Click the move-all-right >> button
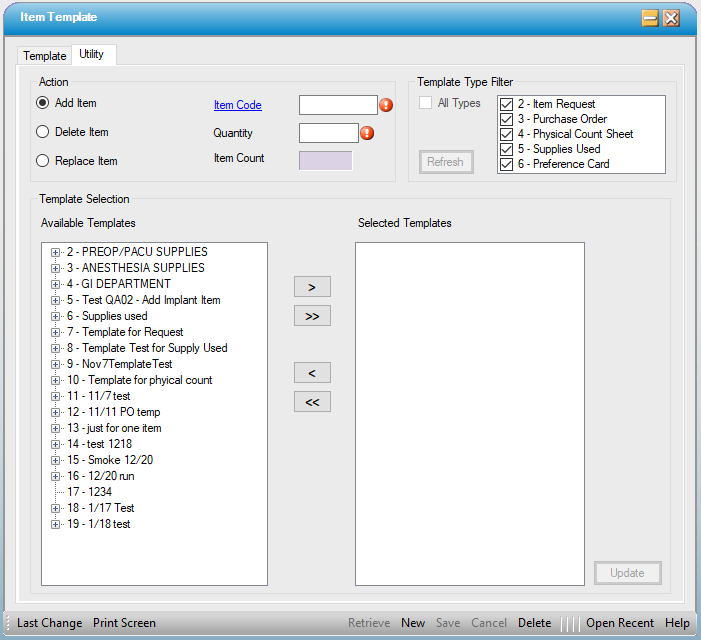This screenshot has width=701, height=640. click(x=312, y=316)
